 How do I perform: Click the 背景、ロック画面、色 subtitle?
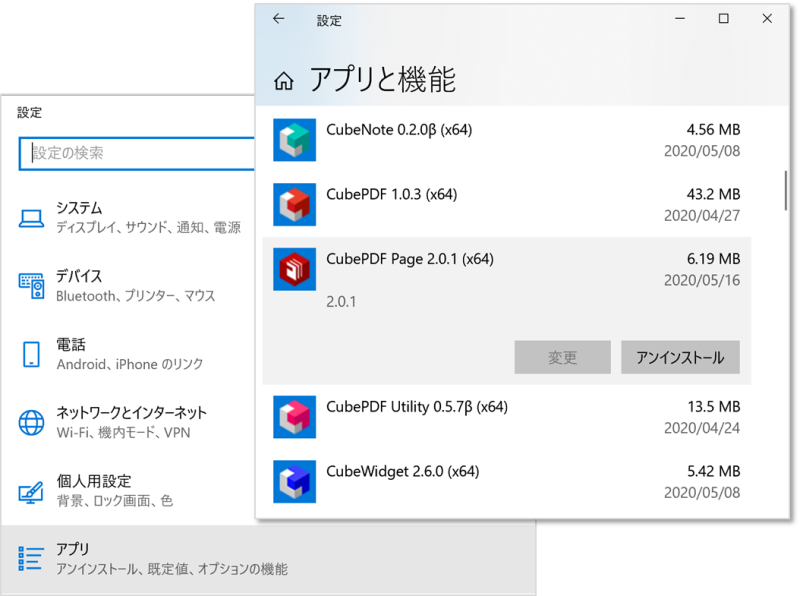coord(115,501)
